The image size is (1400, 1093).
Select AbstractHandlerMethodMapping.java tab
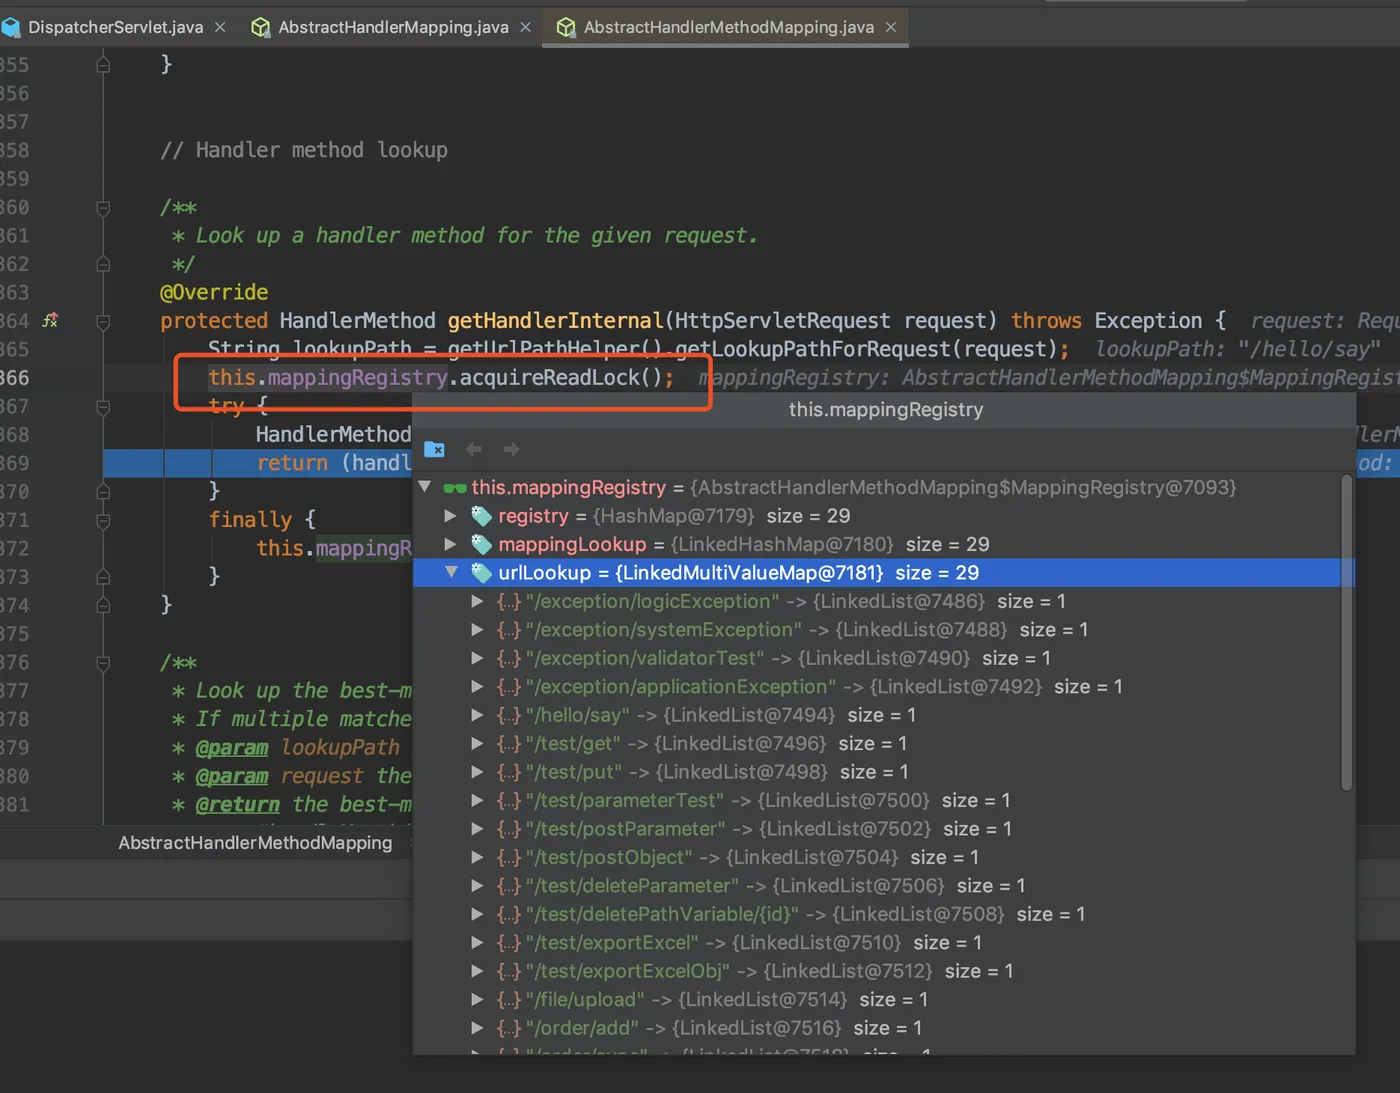tap(728, 27)
